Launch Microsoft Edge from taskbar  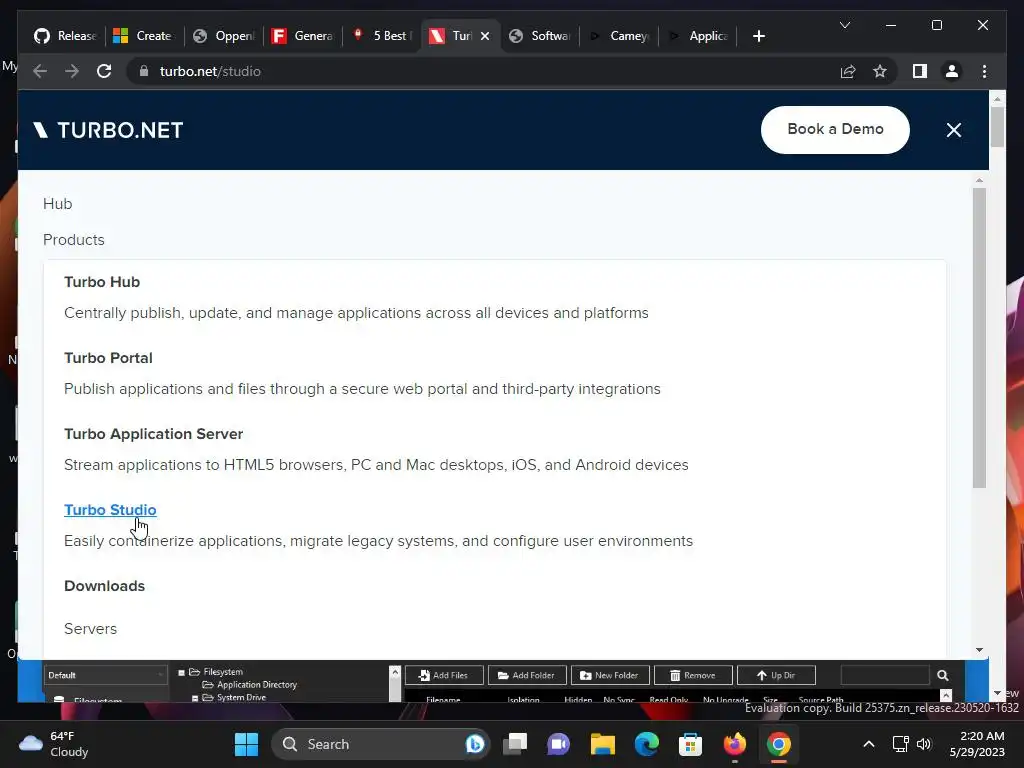[x=647, y=744]
